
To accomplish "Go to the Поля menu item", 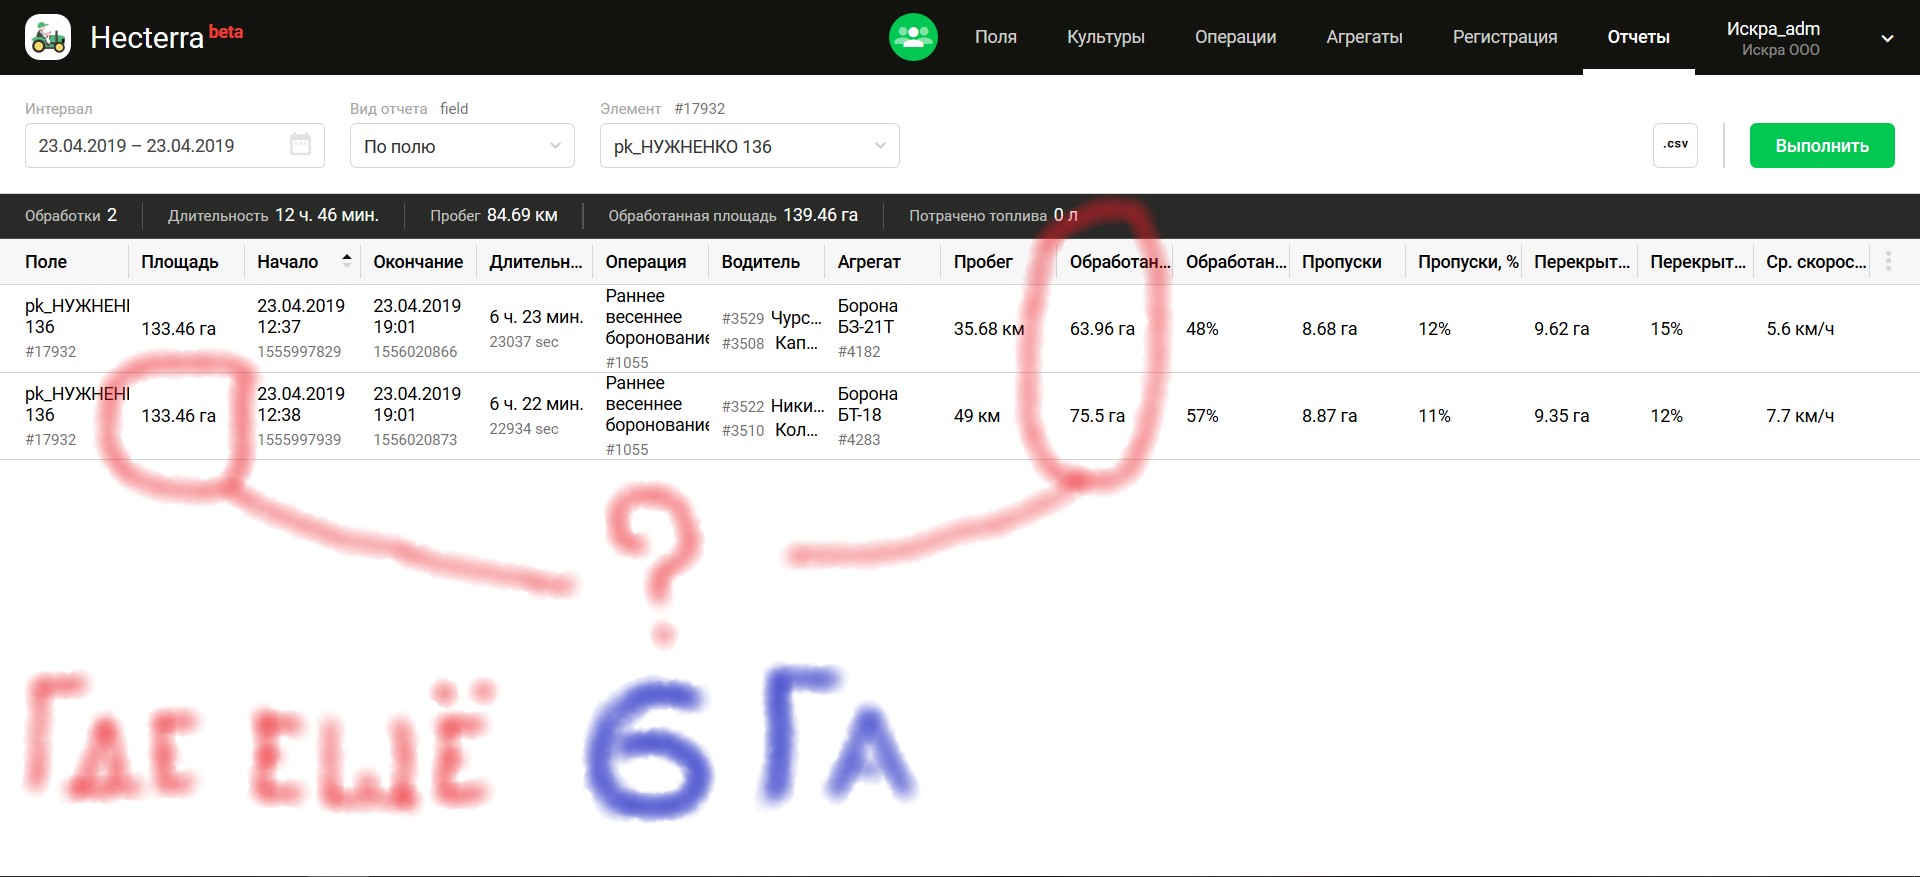I will (x=995, y=37).
